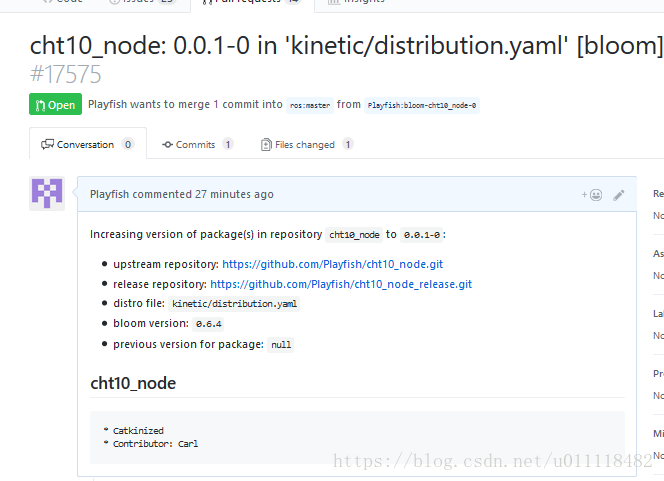Click the pull request number #17575
The height and width of the screenshot is (481, 664).
point(66,74)
